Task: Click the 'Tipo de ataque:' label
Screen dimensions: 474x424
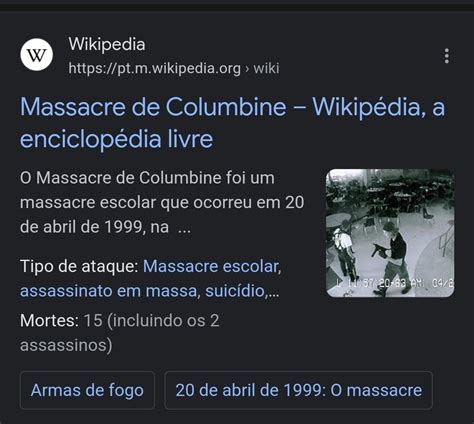Action: pos(79,266)
